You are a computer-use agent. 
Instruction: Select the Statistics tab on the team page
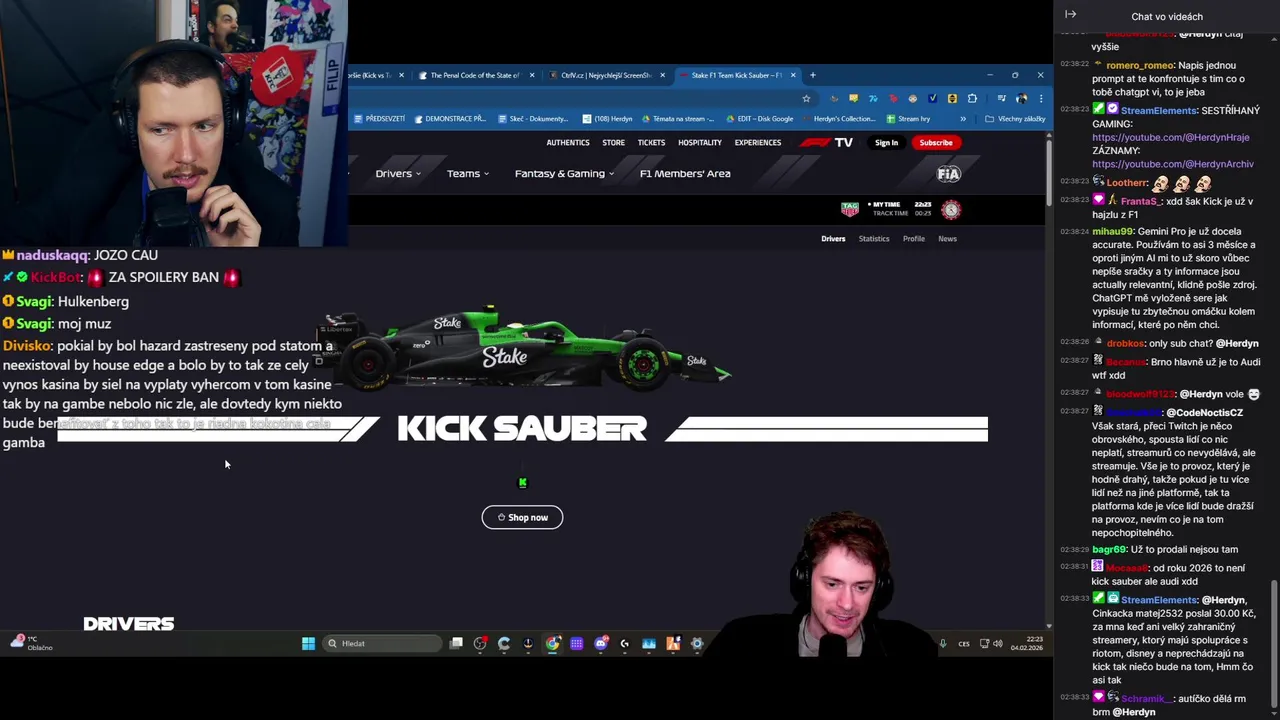pyautogui.click(x=873, y=238)
